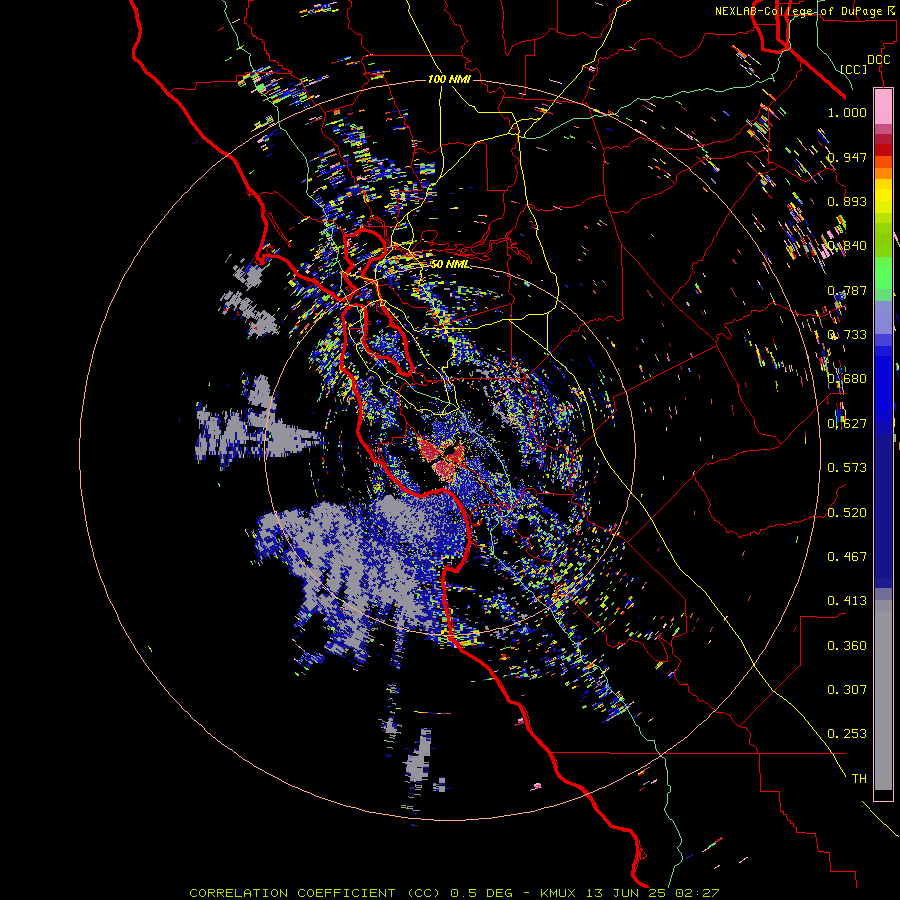900x900 pixels.
Task: Click the 0.253 legend value
Action: tap(847, 734)
